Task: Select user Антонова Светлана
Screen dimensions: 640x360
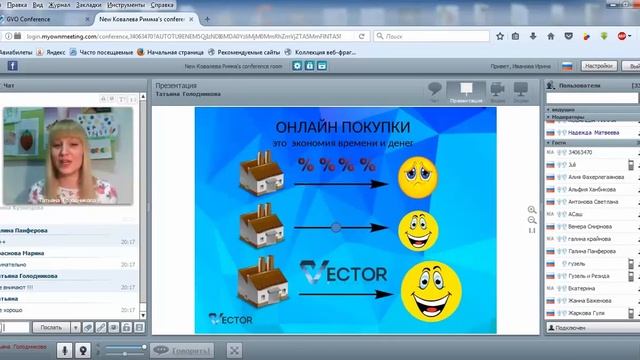Action: pos(592,202)
